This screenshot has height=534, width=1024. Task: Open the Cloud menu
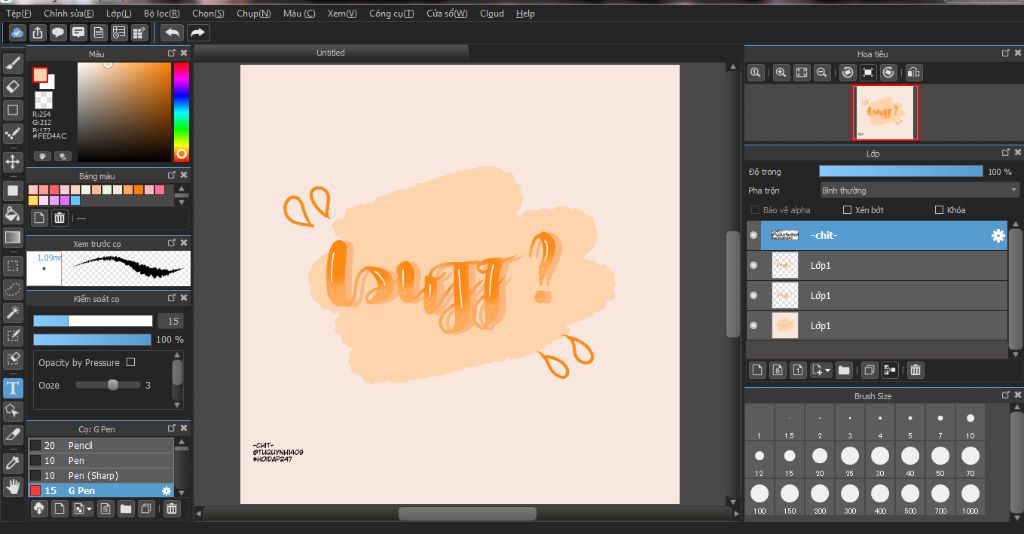pyautogui.click(x=492, y=13)
